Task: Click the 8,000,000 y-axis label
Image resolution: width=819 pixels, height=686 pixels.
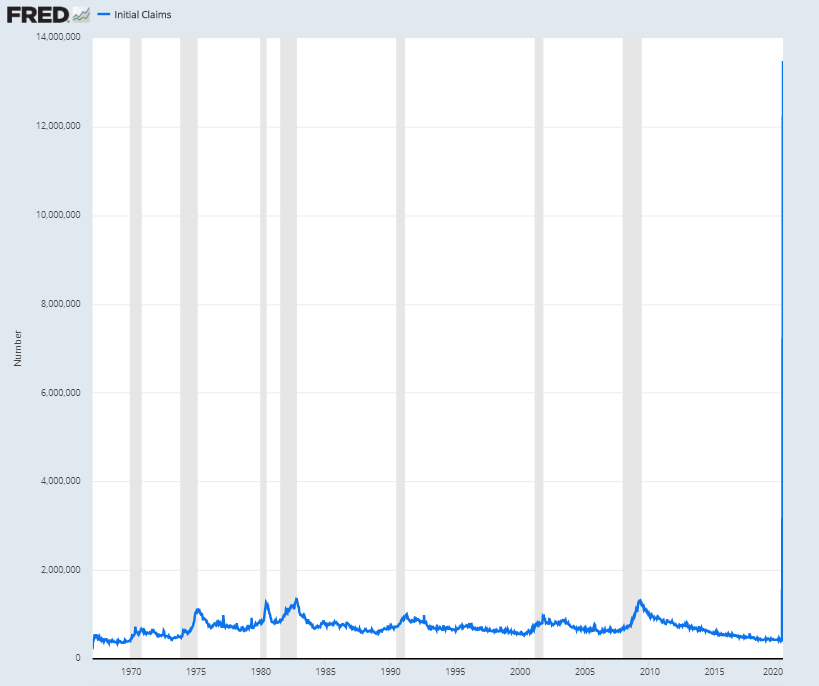Action: click(x=61, y=304)
